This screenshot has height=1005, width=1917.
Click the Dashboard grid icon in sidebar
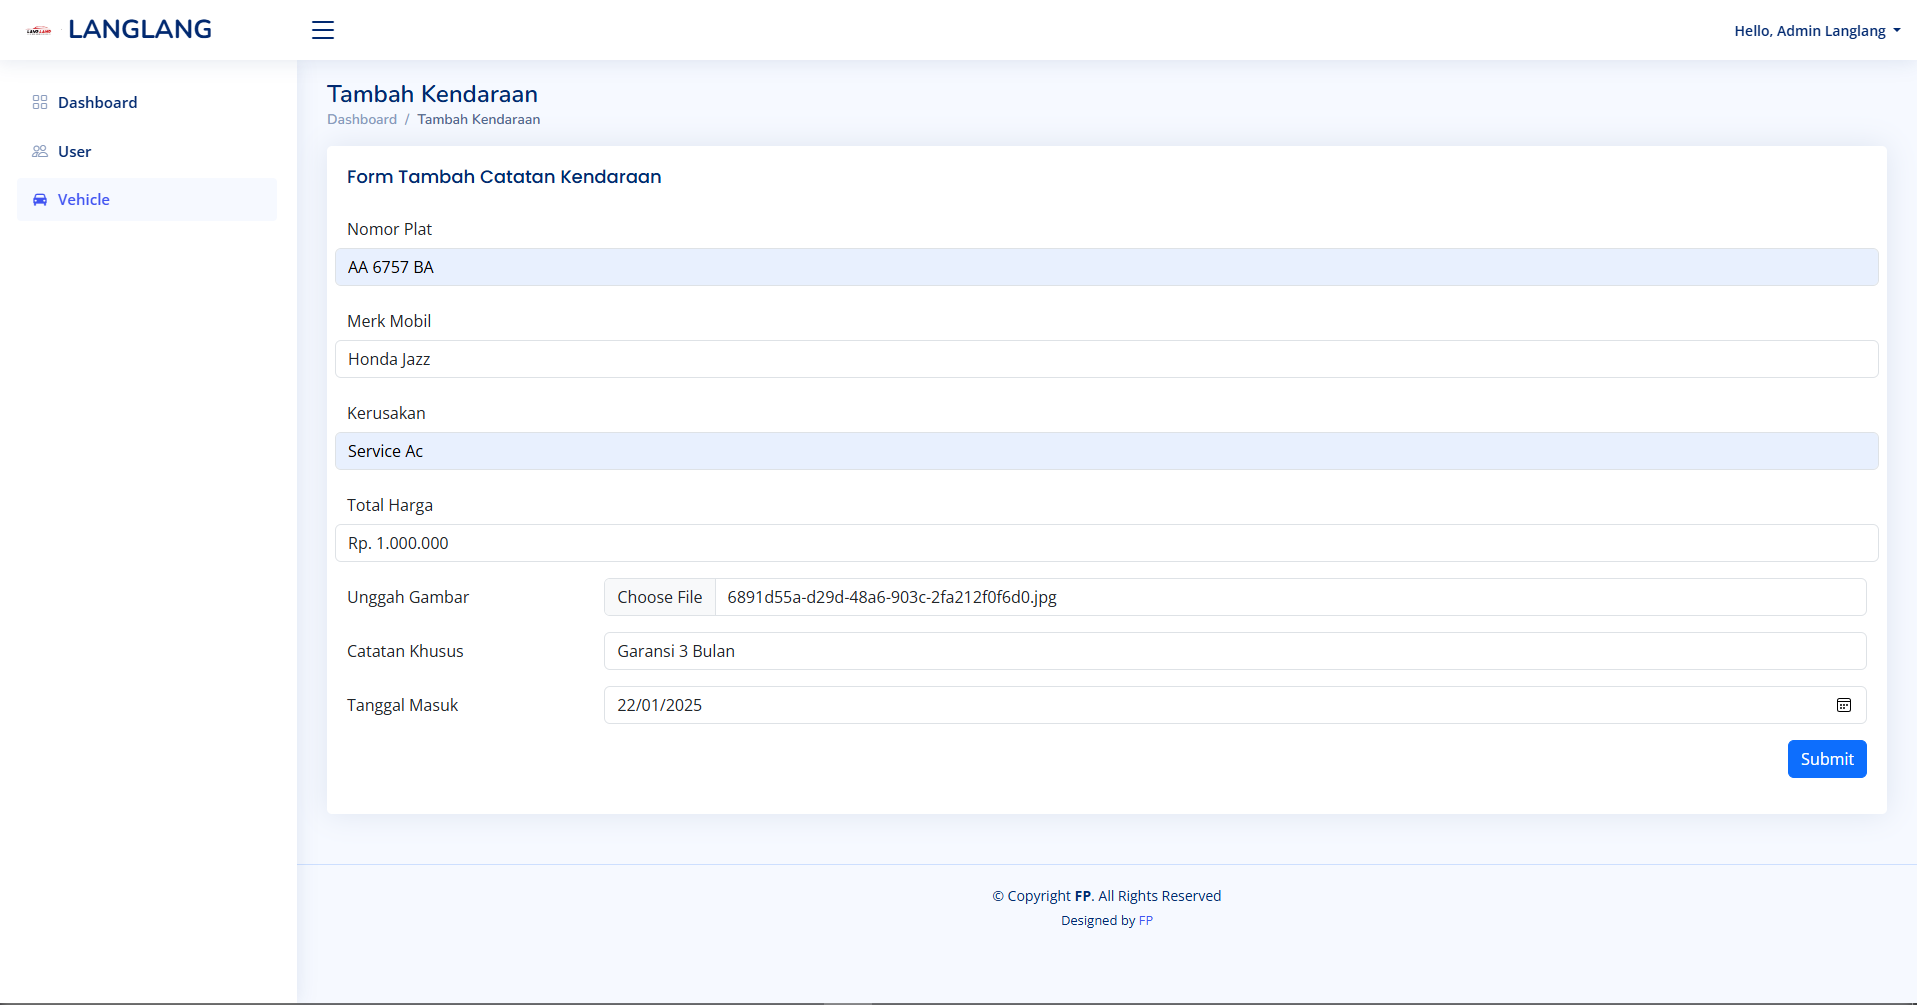(x=40, y=102)
